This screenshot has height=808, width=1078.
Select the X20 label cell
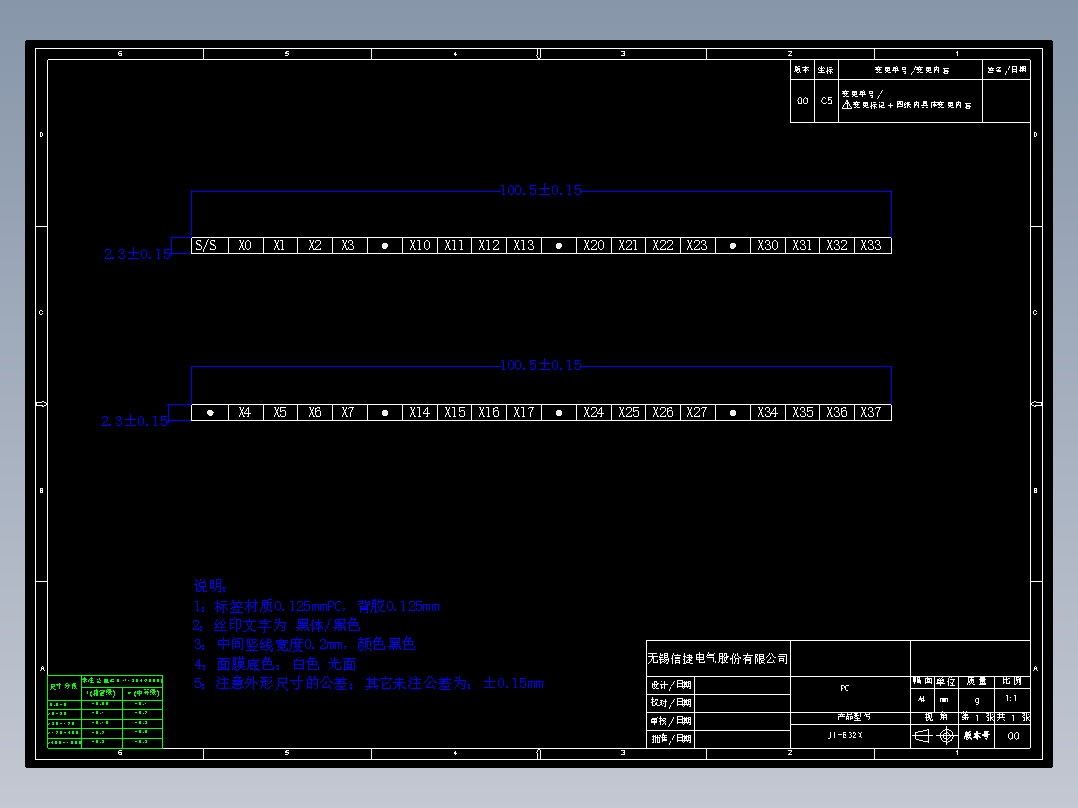coord(594,245)
